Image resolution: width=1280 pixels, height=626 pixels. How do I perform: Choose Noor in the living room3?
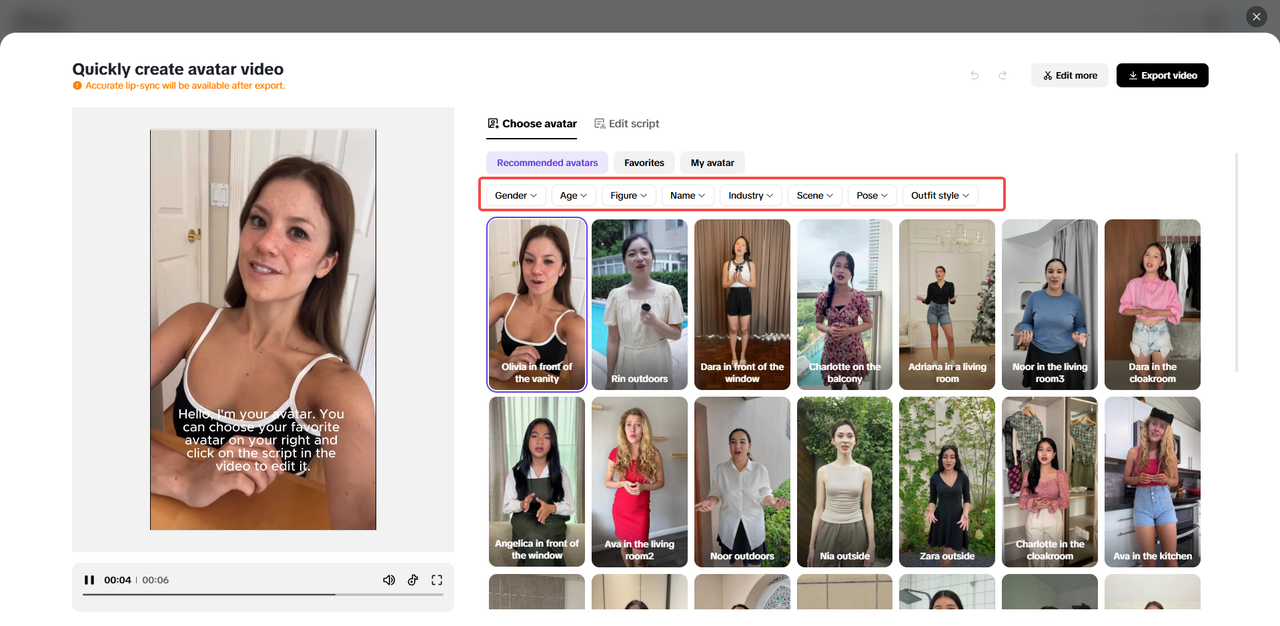pos(1050,304)
